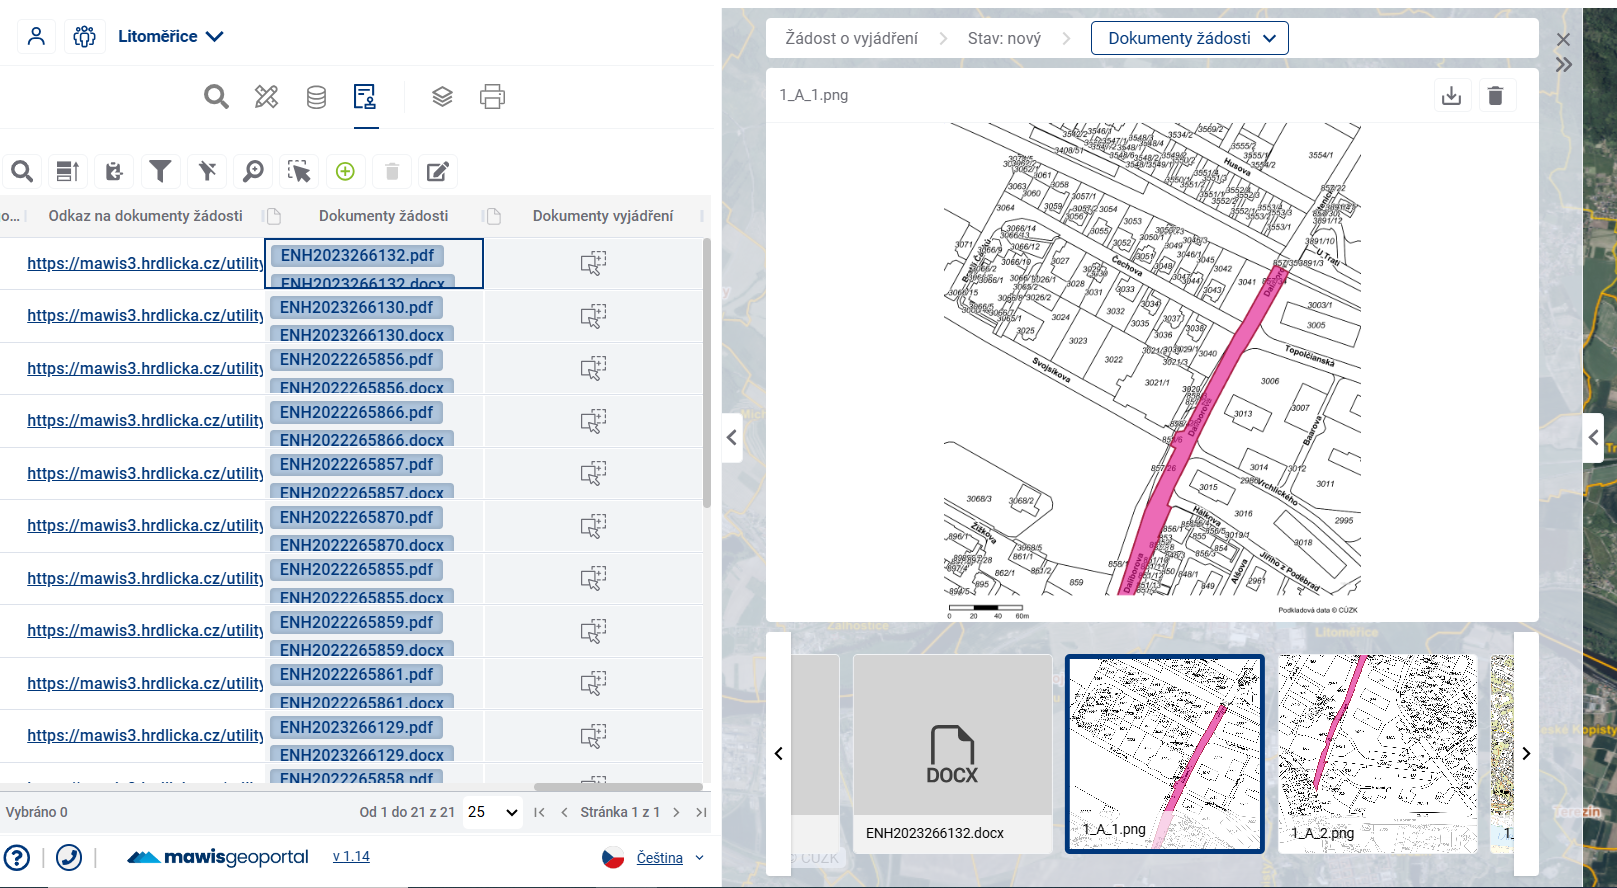
Task: Open the rows-per-page selector showing 25
Action: [493, 812]
